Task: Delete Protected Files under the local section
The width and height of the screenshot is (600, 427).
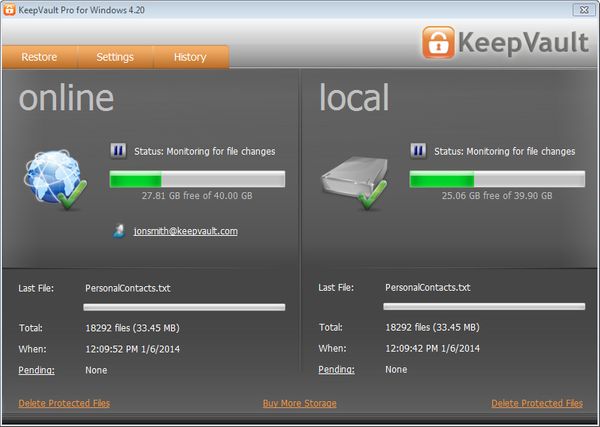Action: (536, 404)
